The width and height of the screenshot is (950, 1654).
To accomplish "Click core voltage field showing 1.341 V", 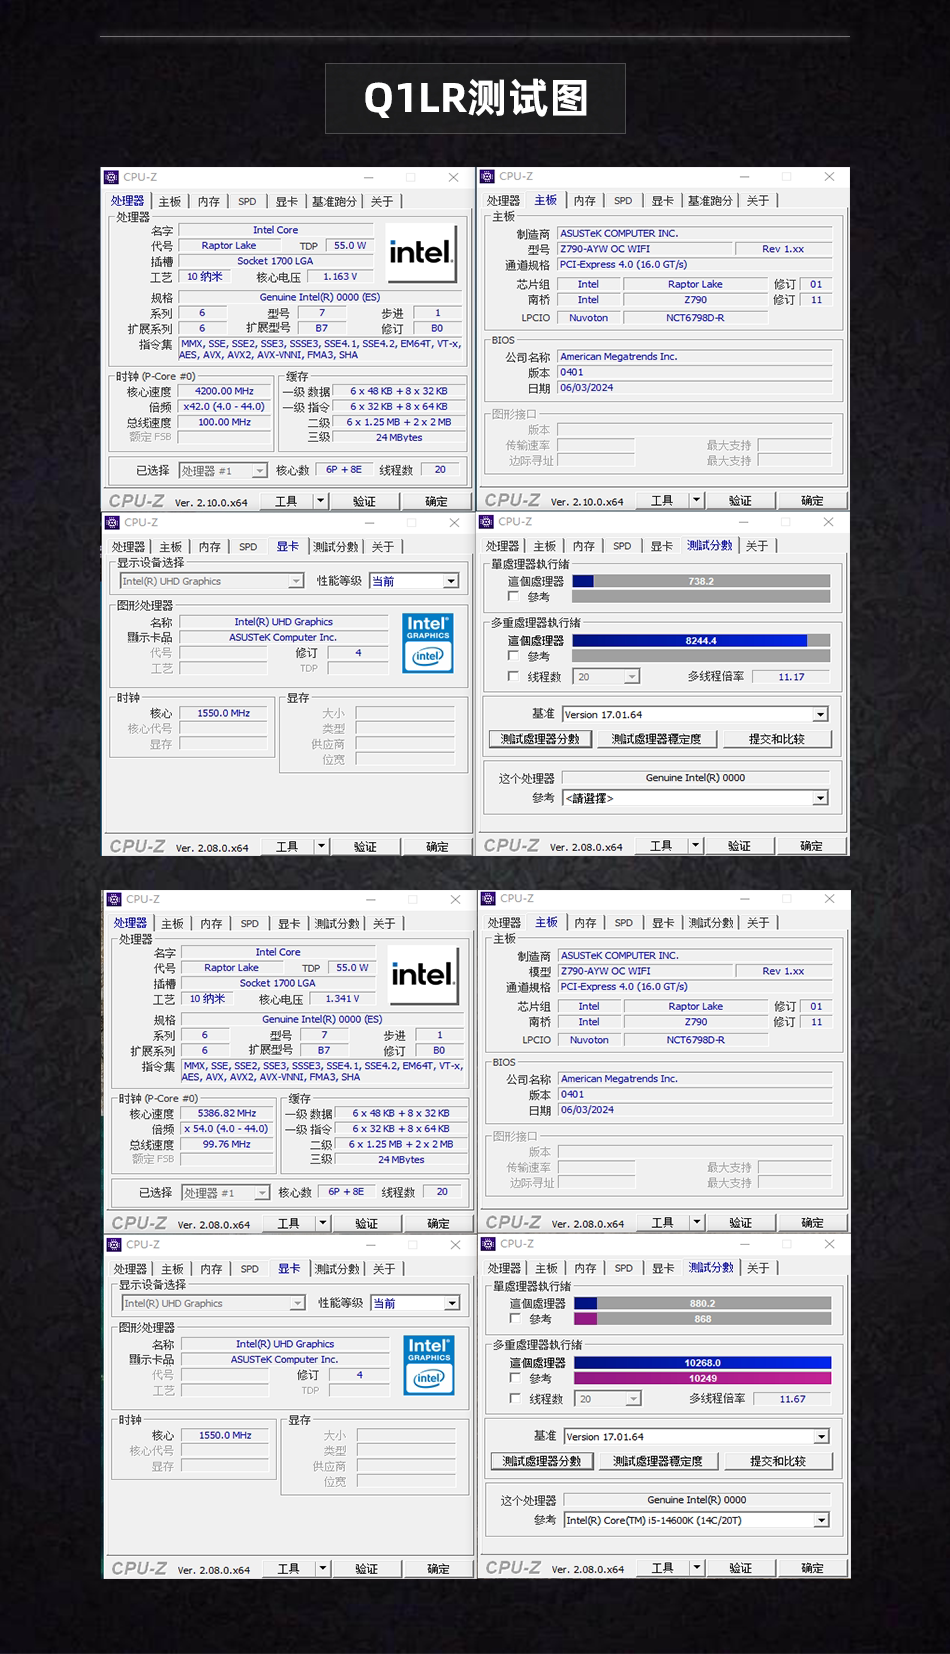I will 342,998.
